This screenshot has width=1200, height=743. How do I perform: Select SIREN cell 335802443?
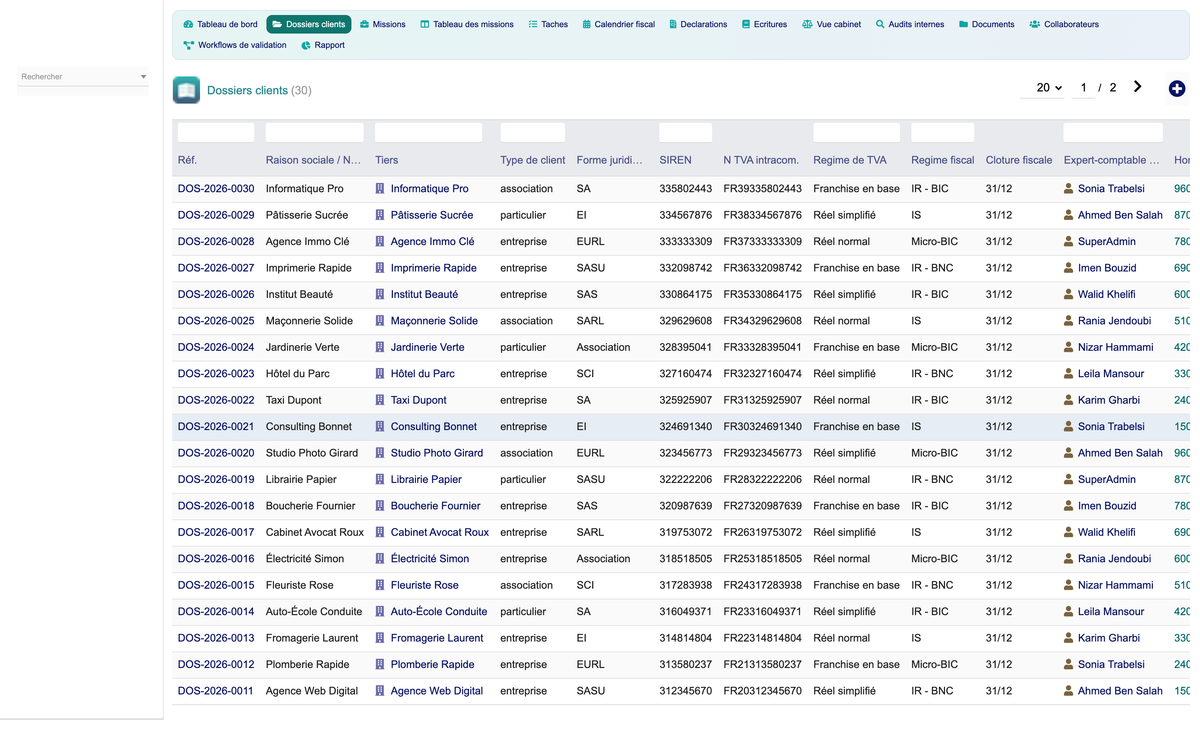click(686, 189)
